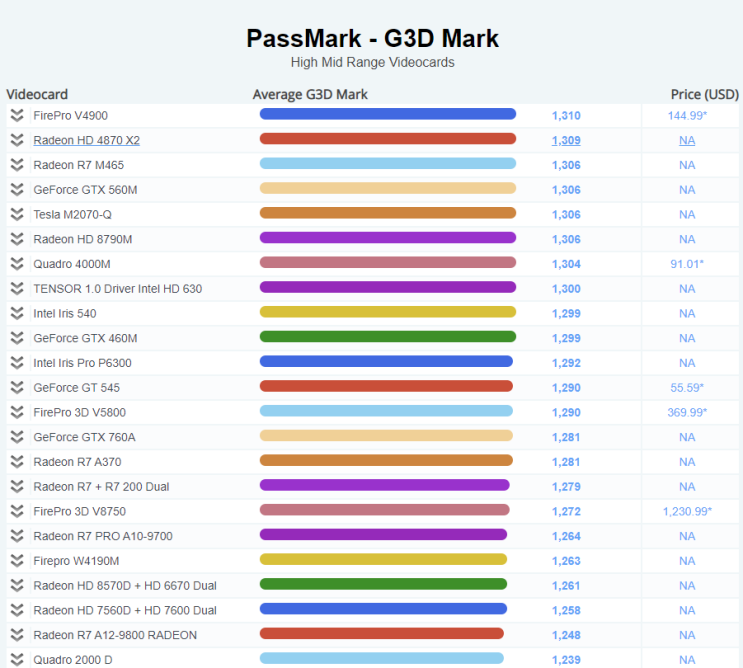This screenshot has width=743, height=668.
Task: Expand the Radeon R7 A370 row chevron
Action: coord(17,462)
